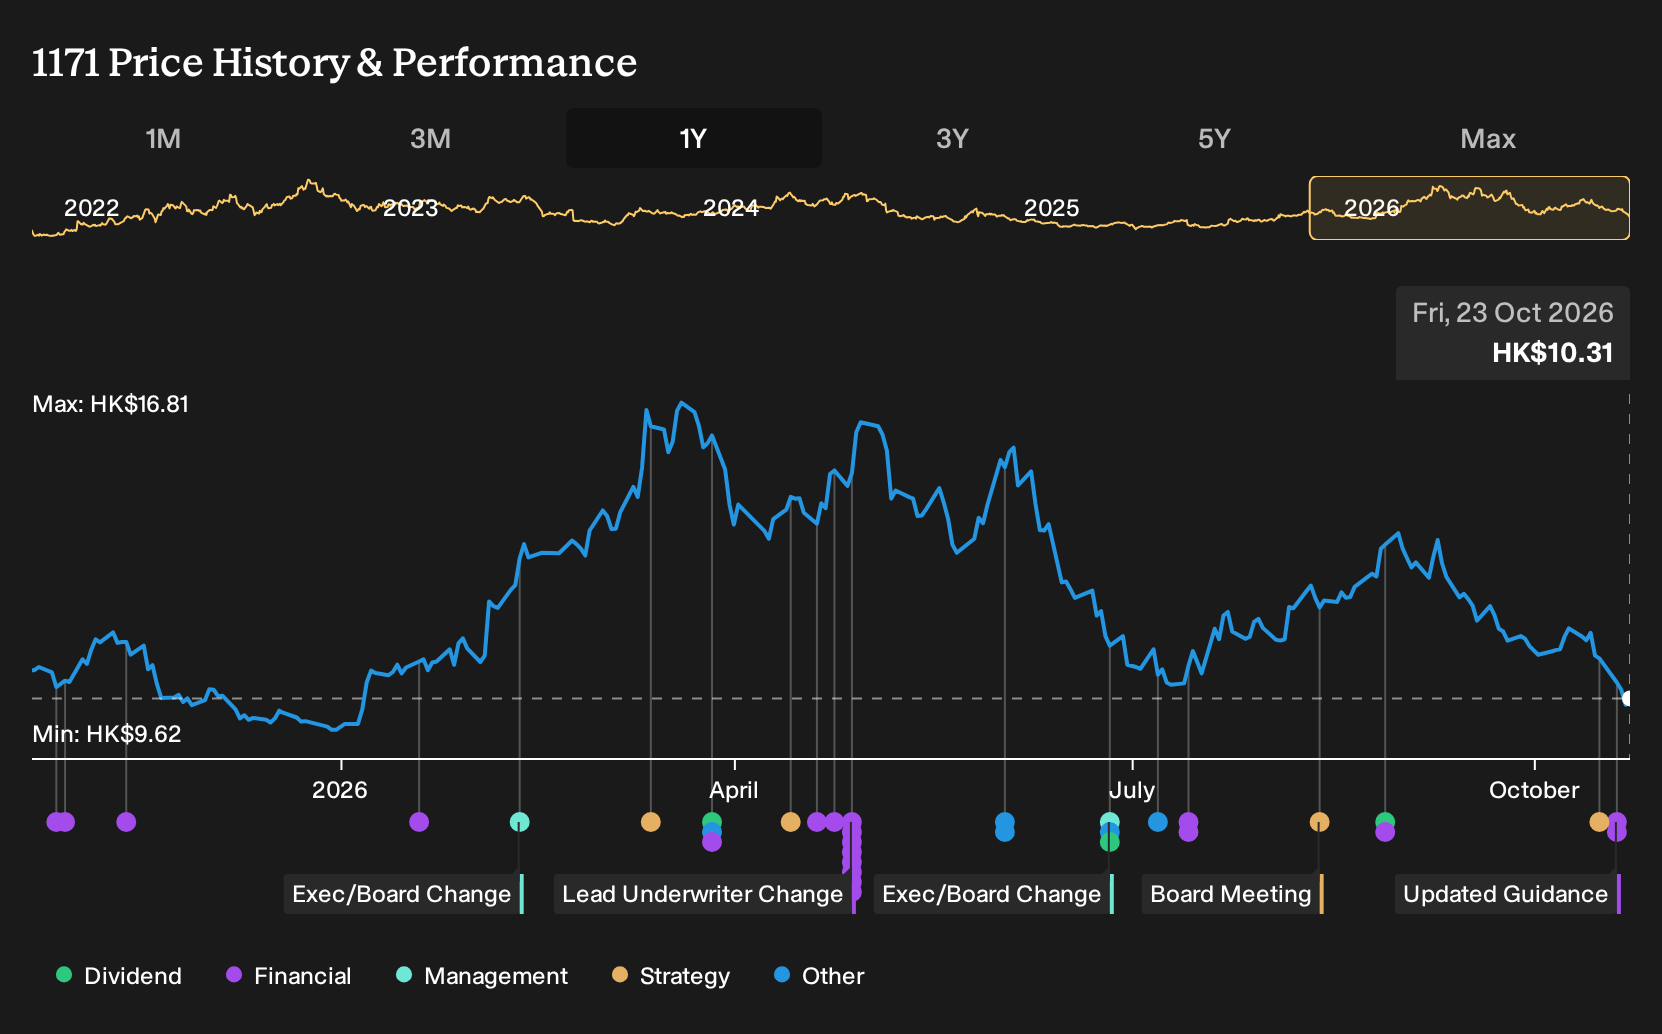Viewport: 1662px width, 1034px height.
Task: Select the teal Management marker just before July
Action: pos(1109,821)
